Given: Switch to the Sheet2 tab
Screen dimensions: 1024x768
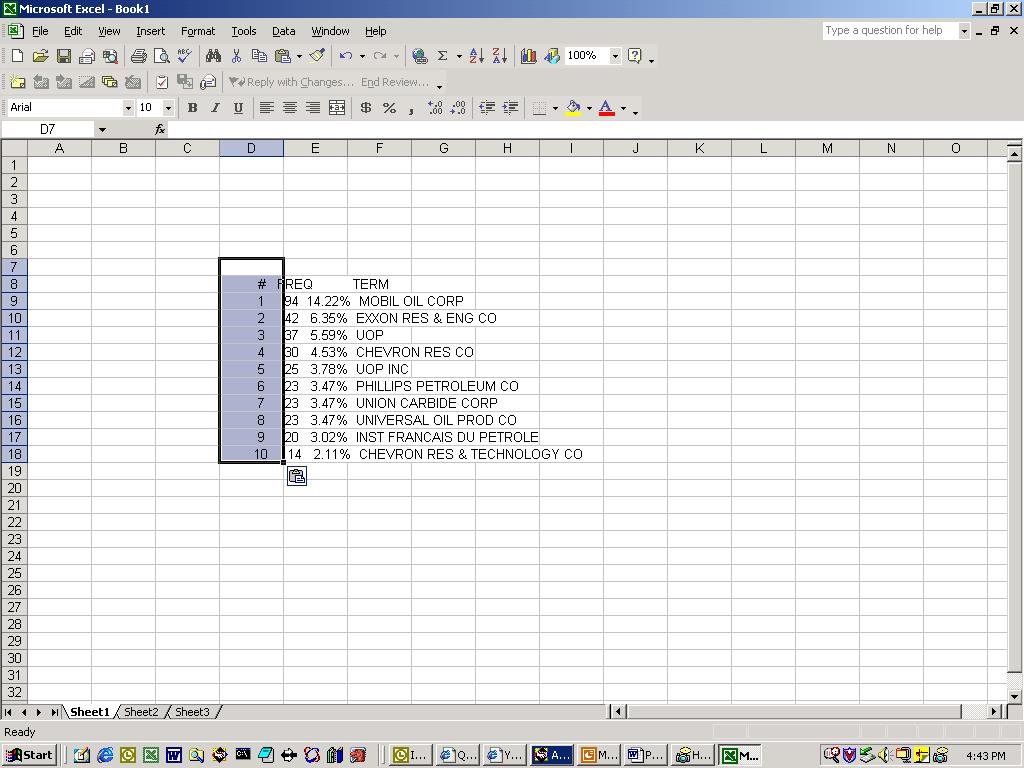Looking at the screenshot, I should [x=141, y=712].
